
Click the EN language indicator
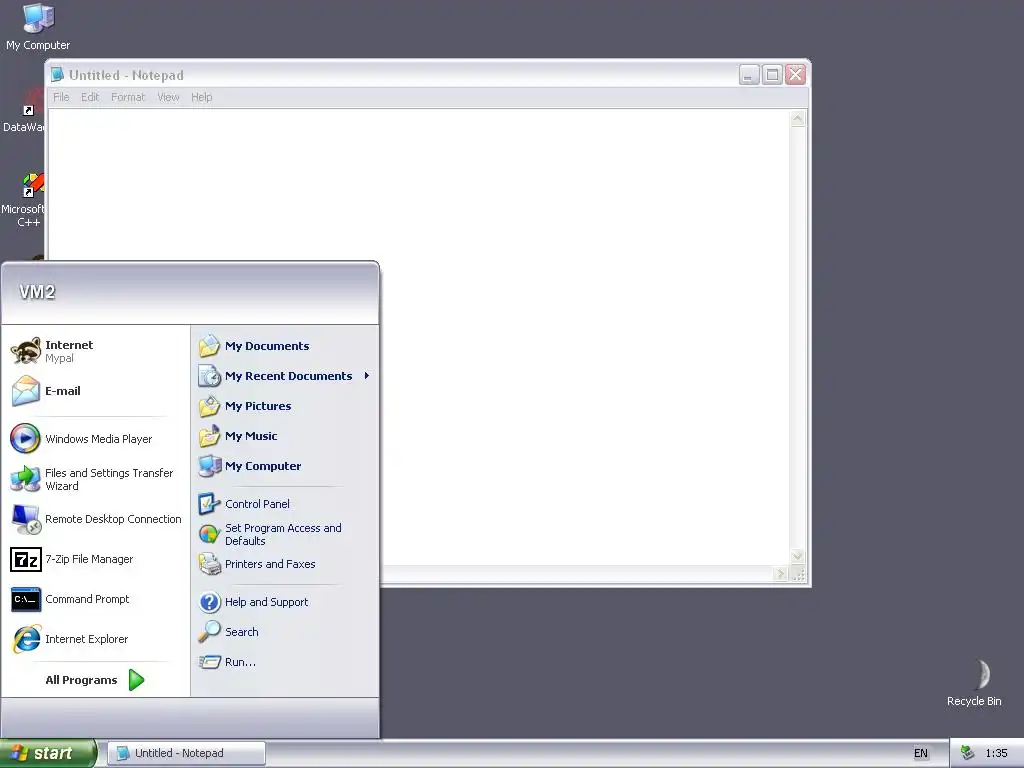[x=921, y=753]
